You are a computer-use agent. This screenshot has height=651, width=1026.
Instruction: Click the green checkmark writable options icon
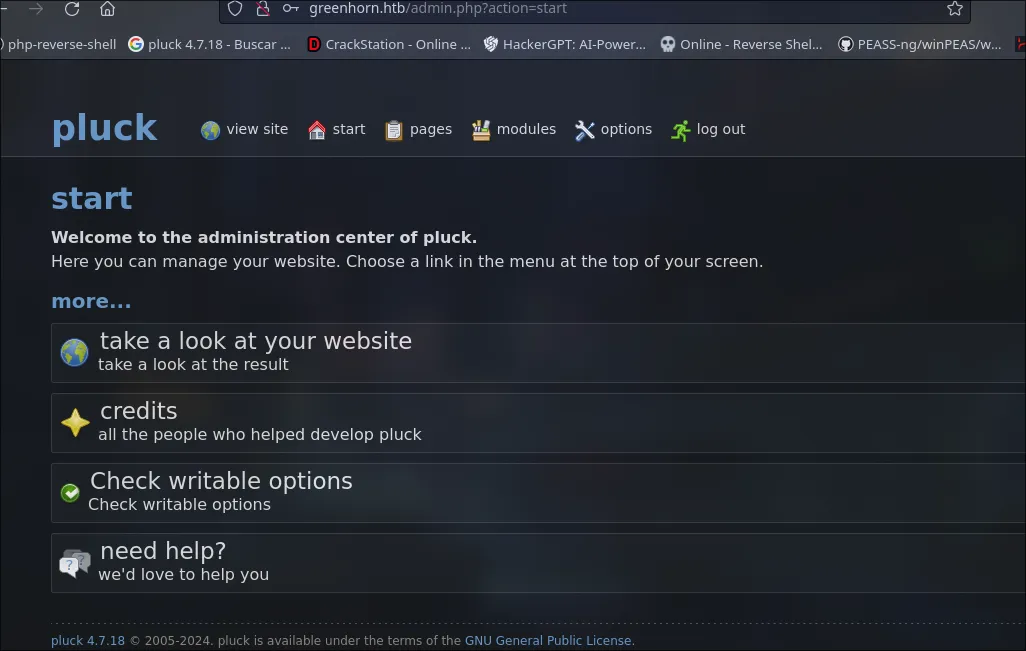pos(70,493)
